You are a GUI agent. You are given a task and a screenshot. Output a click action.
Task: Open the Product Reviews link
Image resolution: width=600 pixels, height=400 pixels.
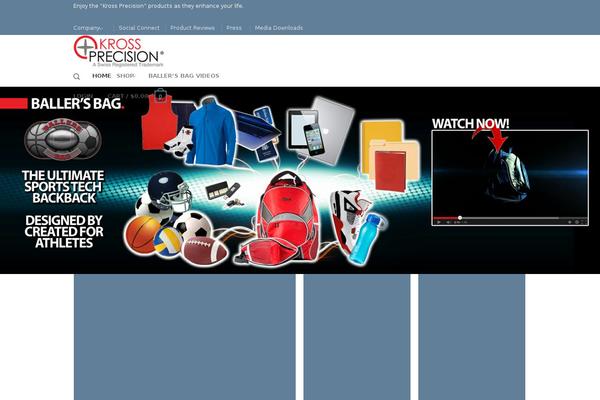click(x=192, y=28)
